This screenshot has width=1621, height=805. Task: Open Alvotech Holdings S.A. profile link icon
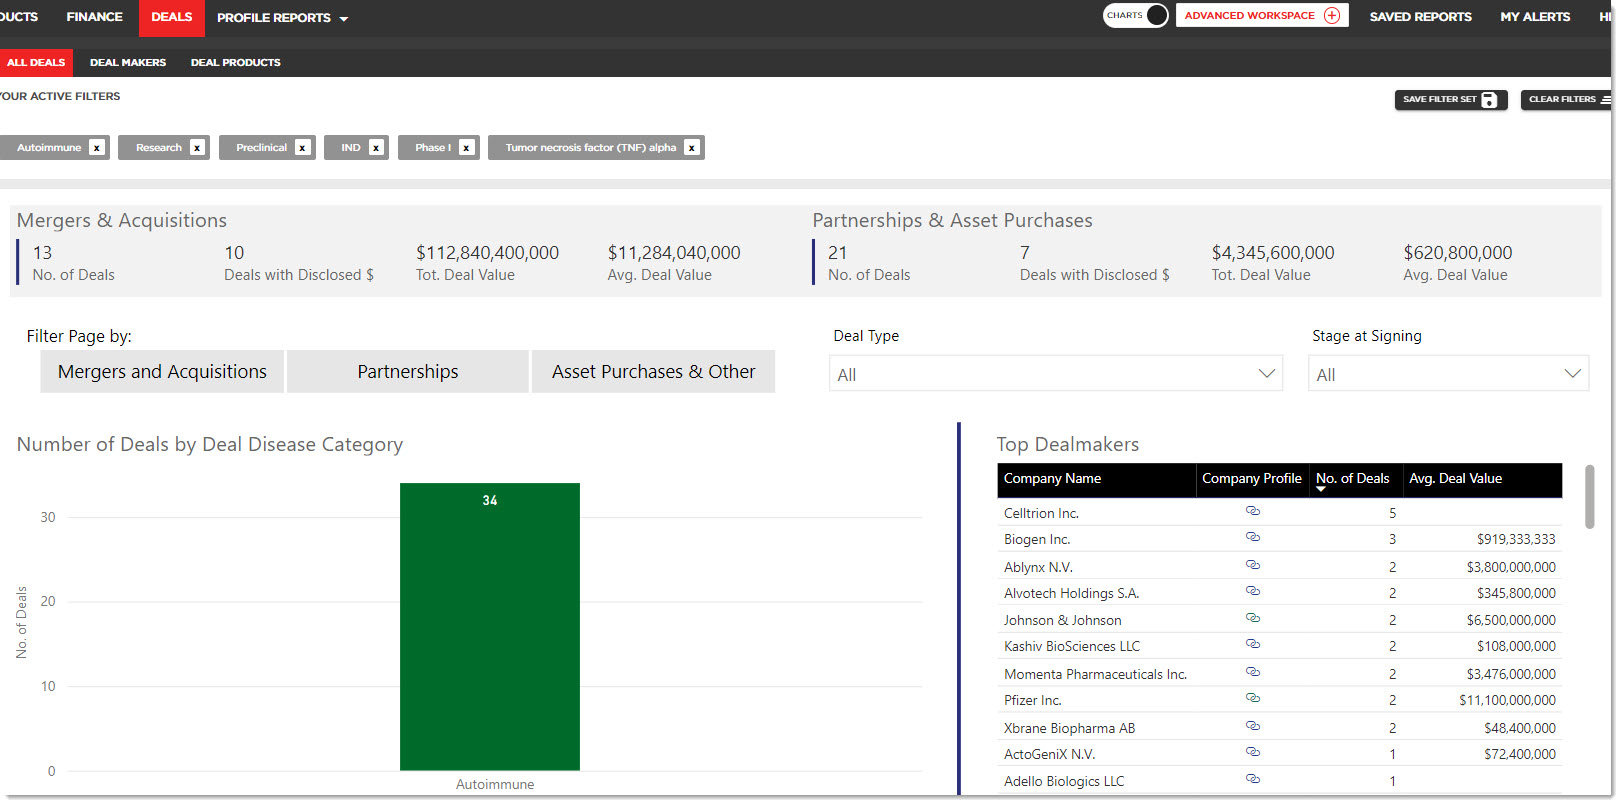1252,592
